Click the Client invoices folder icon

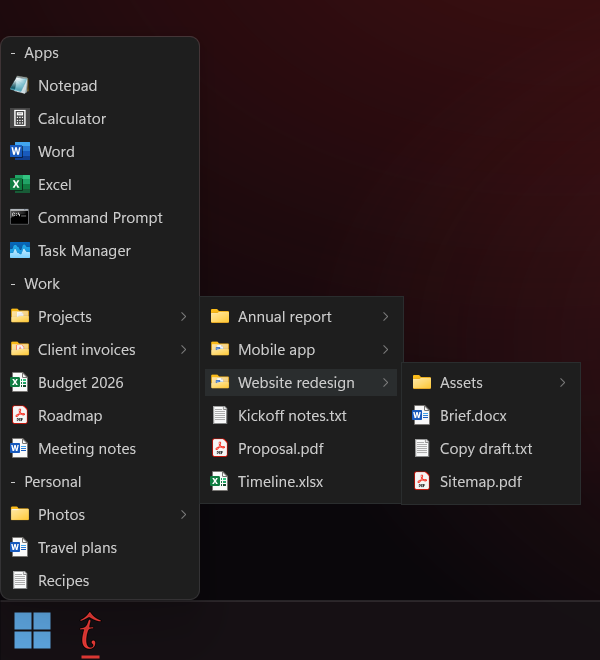pyautogui.click(x=20, y=349)
